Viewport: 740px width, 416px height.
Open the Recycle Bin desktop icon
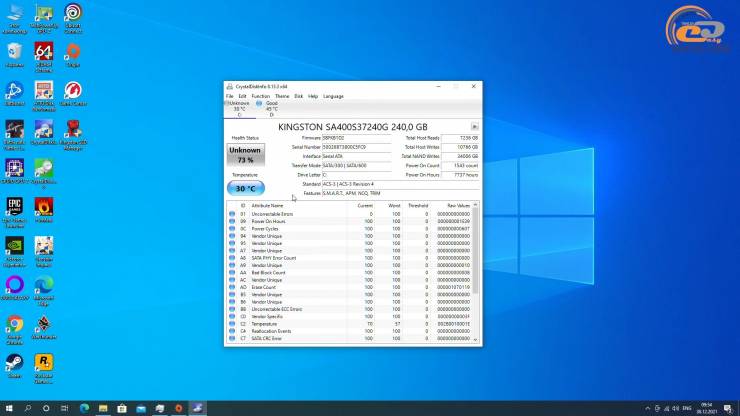point(15,55)
